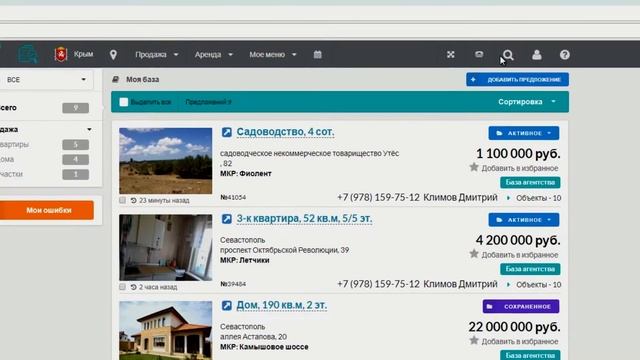This screenshot has height=360, width=640.
Task: Click the star icon on the 22 000 000 руб. listing
Action: point(474,340)
